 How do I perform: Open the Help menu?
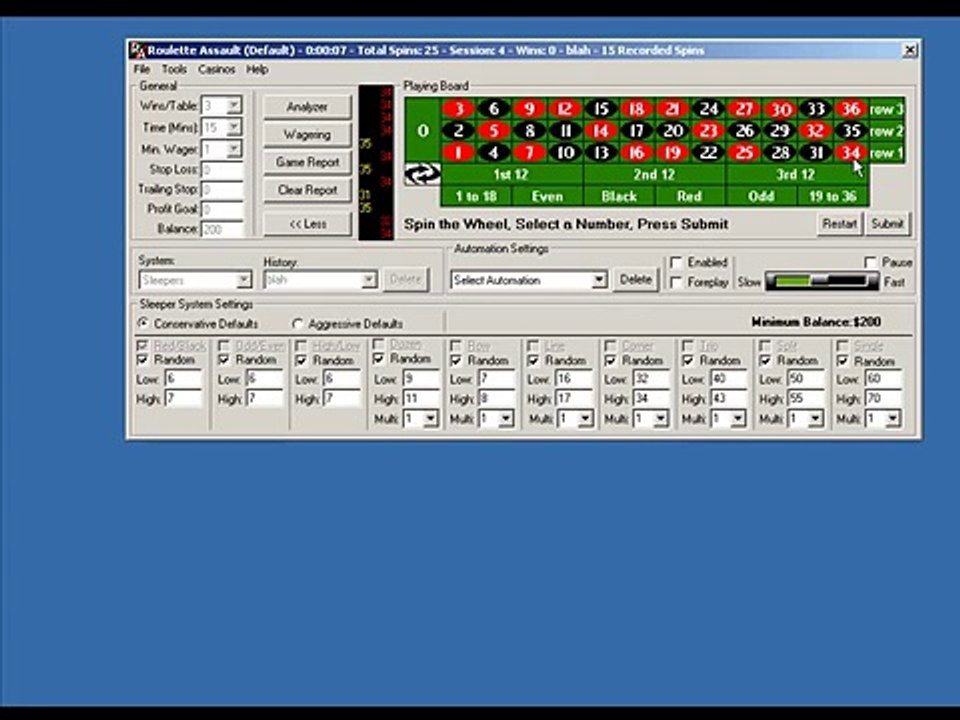(x=257, y=69)
